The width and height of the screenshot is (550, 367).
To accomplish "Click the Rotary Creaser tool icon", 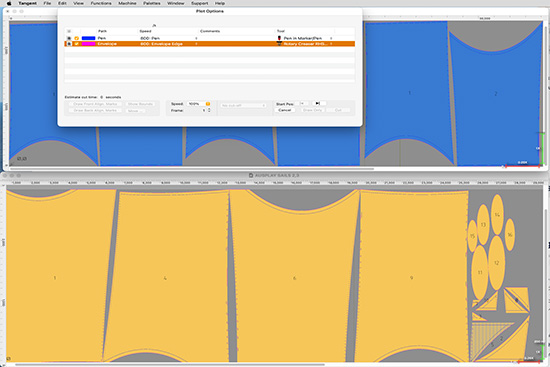I will click(279, 44).
